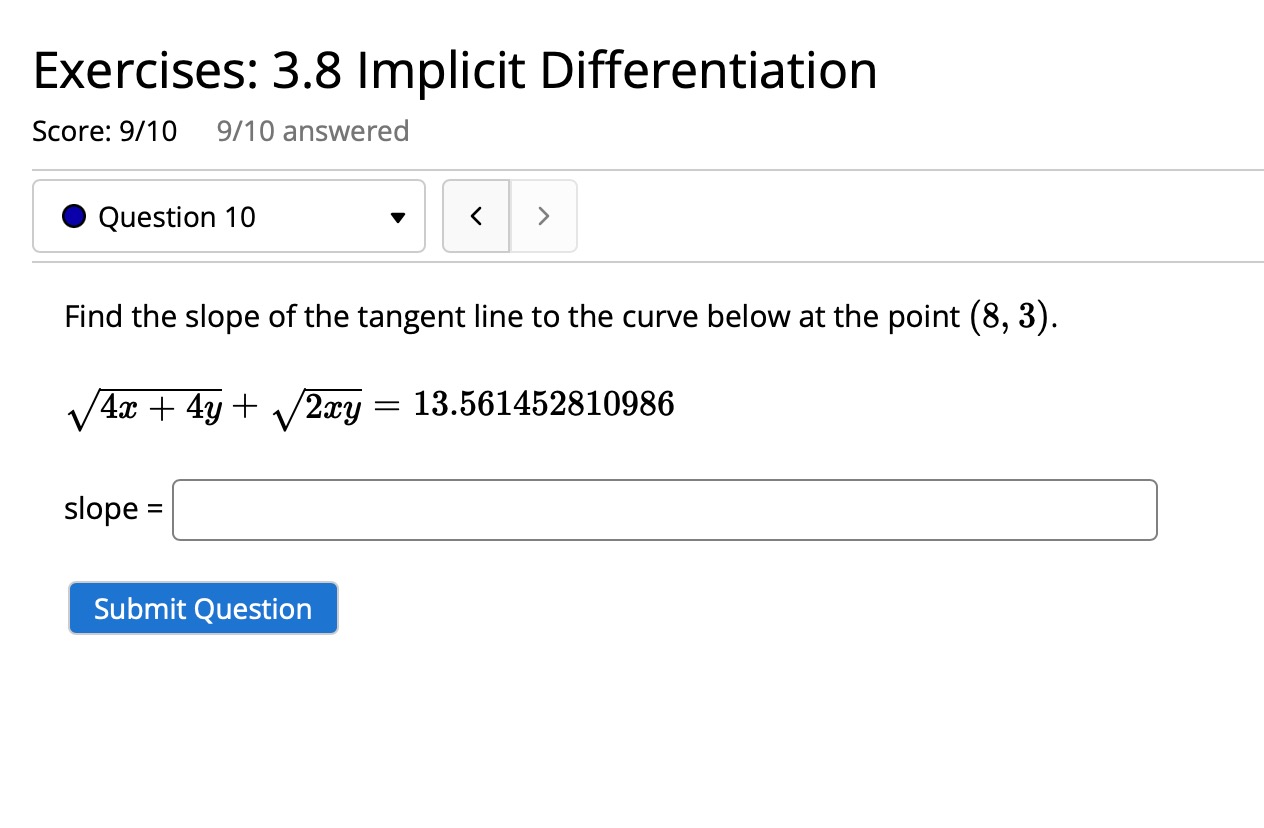Click the Score: 9/10 label
The height and width of the screenshot is (828, 1264).
point(104,130)
